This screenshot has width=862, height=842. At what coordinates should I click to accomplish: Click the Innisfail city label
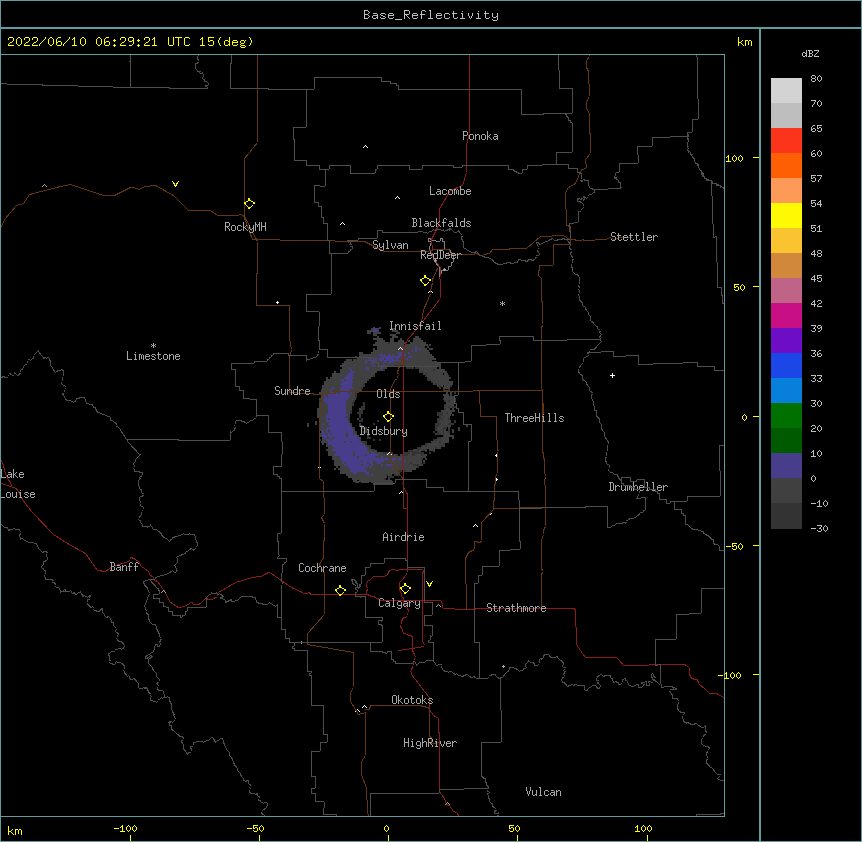click(415, 326)
